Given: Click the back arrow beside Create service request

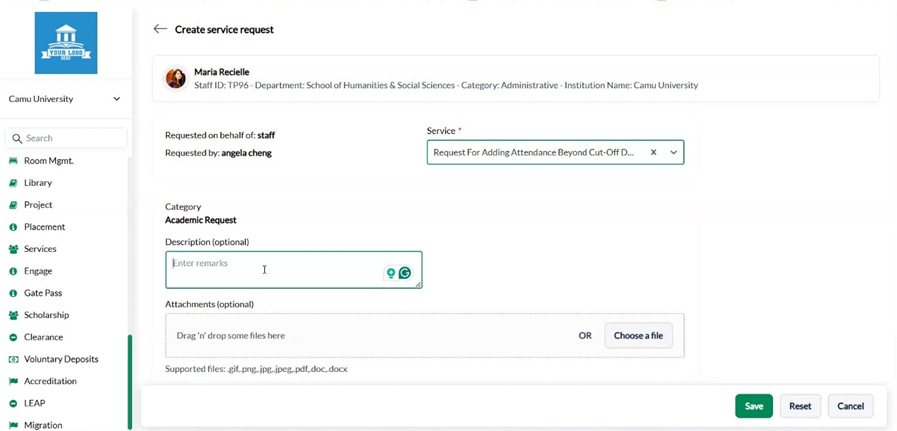Looking at the screenshot, I should coord(160,29).
